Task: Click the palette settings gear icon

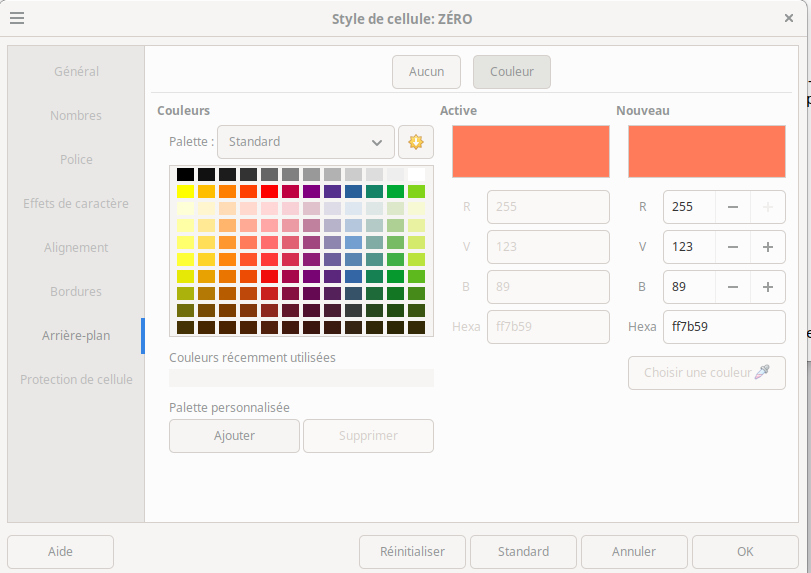Action: [x=415, y=142]
